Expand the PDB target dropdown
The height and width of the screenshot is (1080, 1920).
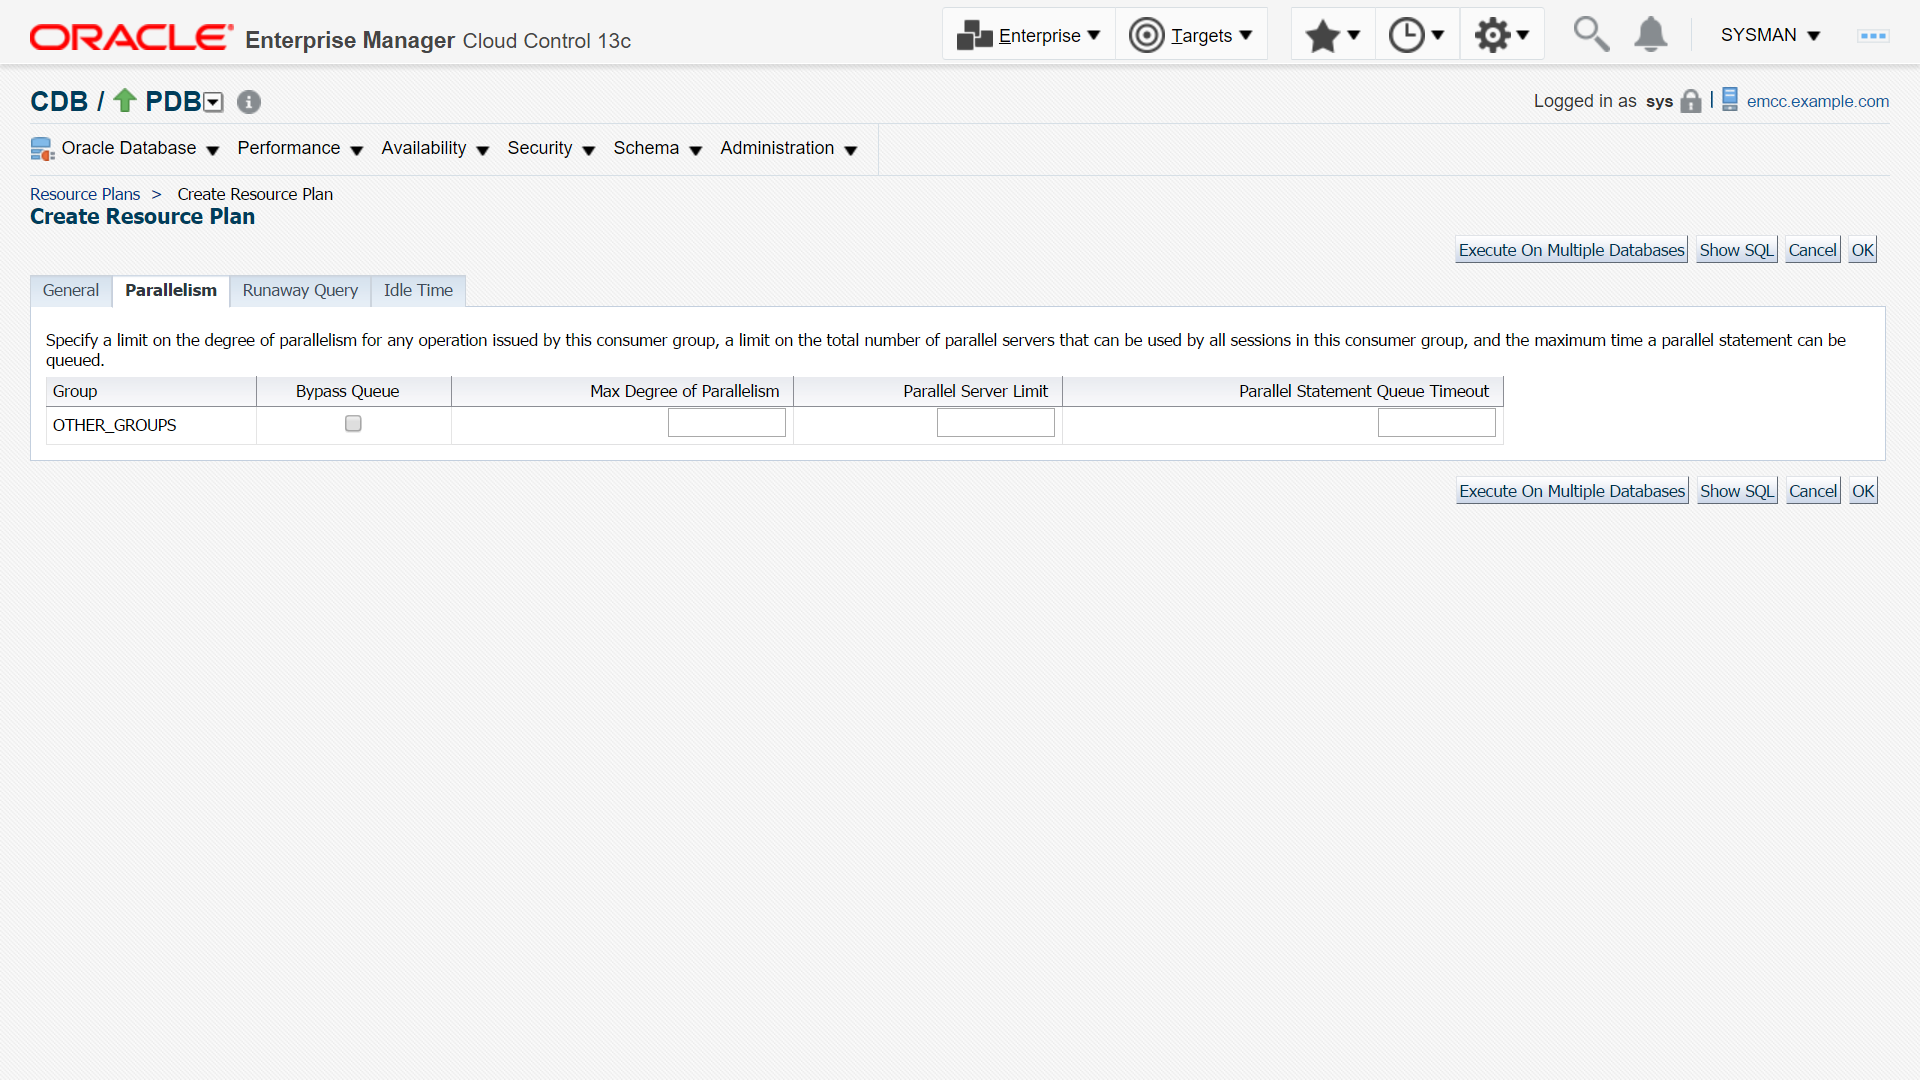213,102
